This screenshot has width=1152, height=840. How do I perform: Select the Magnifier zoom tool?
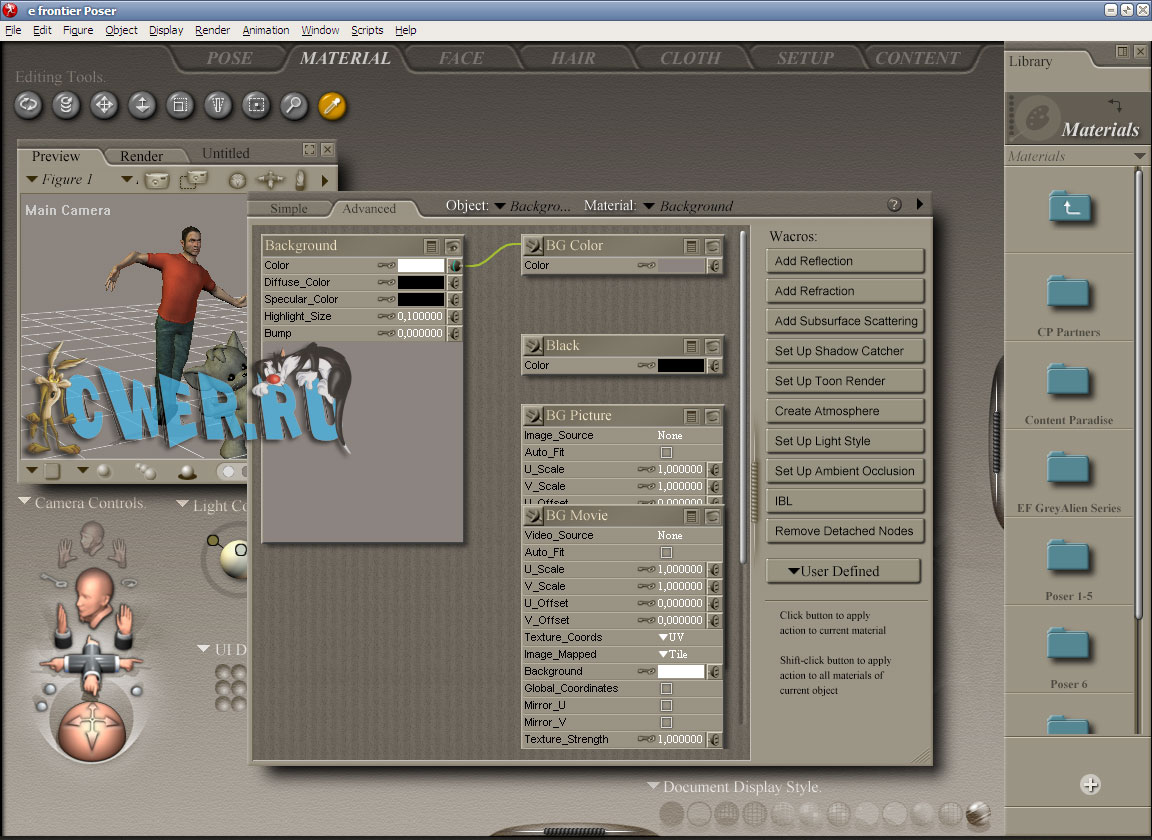coord(294,105)
